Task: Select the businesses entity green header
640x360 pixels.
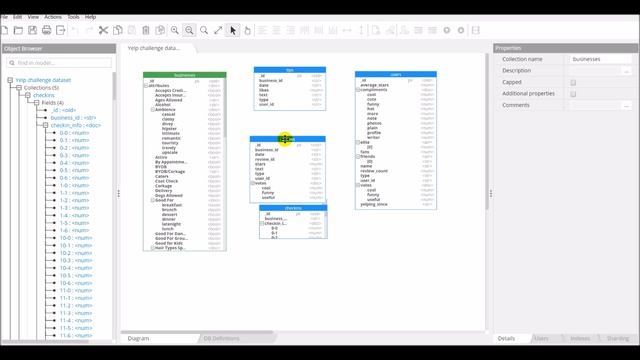Action: 184,75
